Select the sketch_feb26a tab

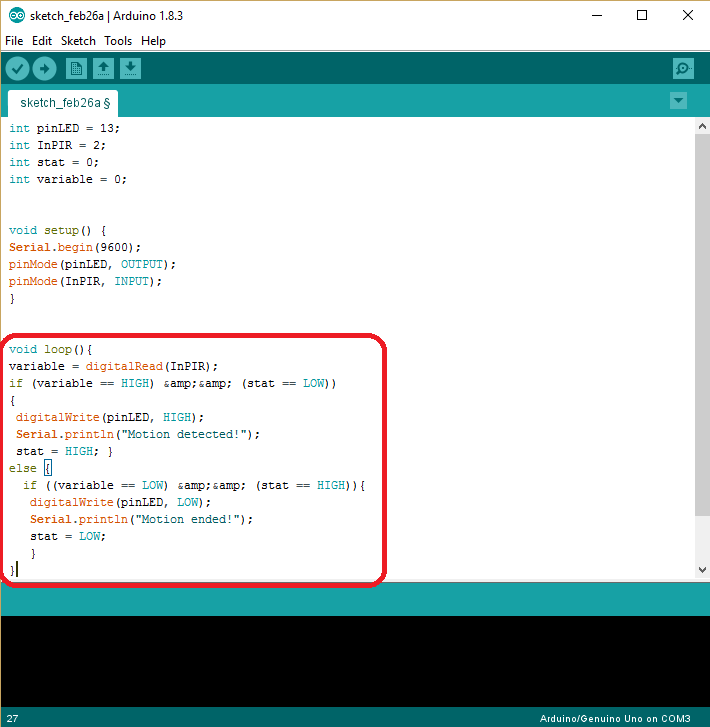(63, 103)
